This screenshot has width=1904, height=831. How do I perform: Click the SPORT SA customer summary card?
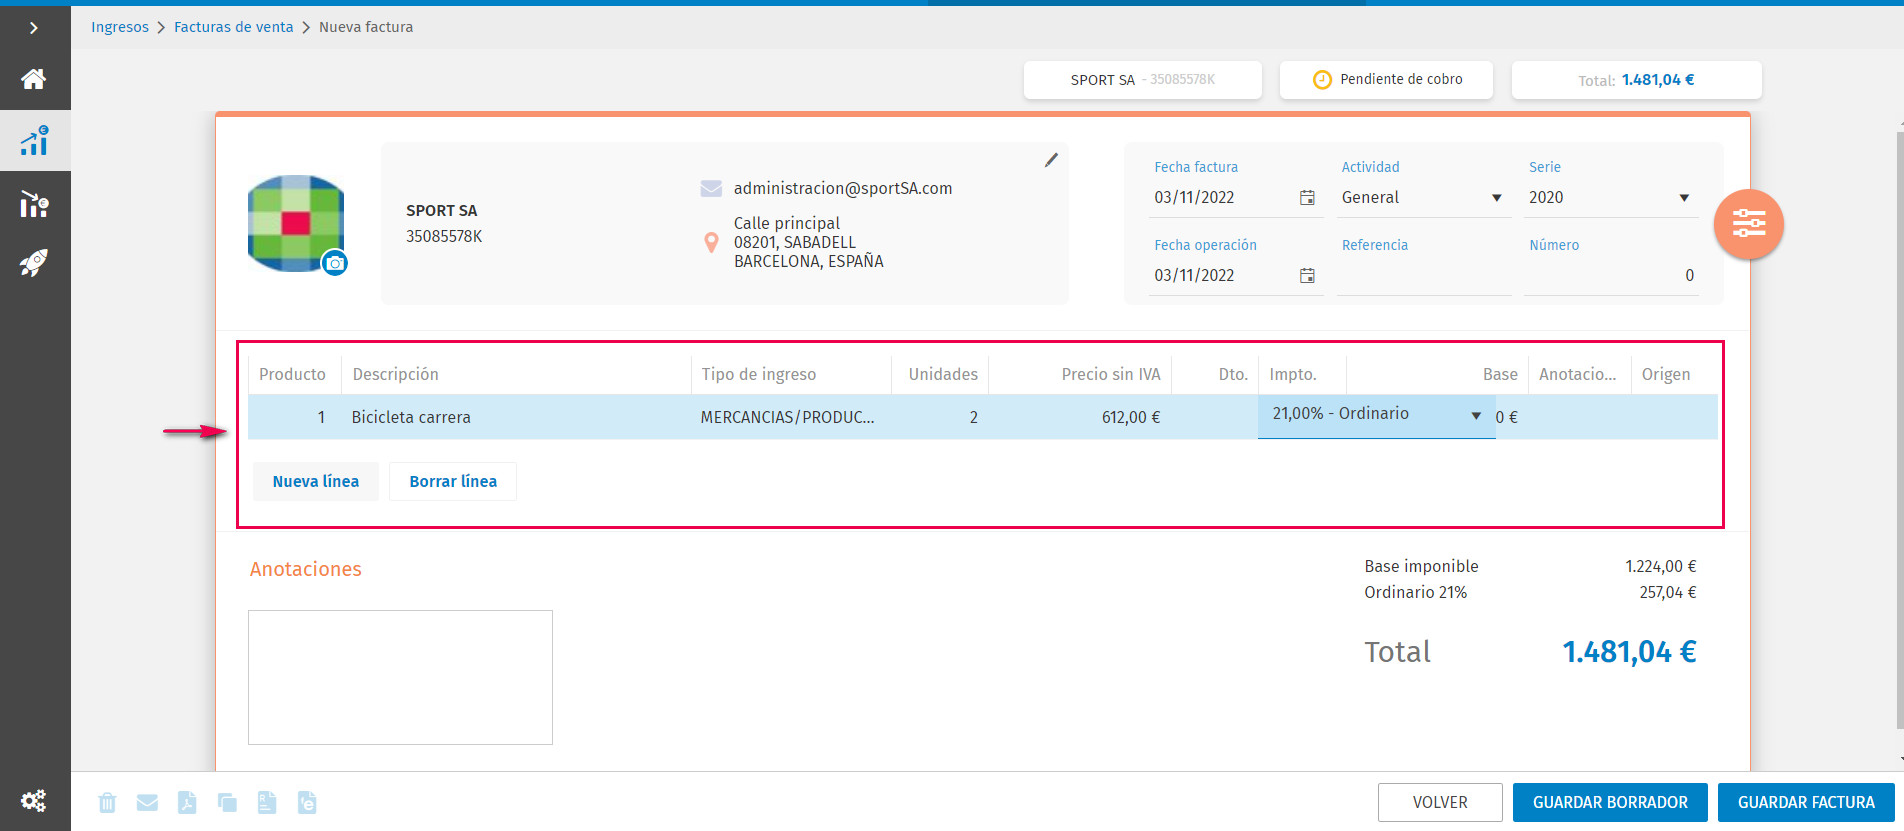(1143, 80)
